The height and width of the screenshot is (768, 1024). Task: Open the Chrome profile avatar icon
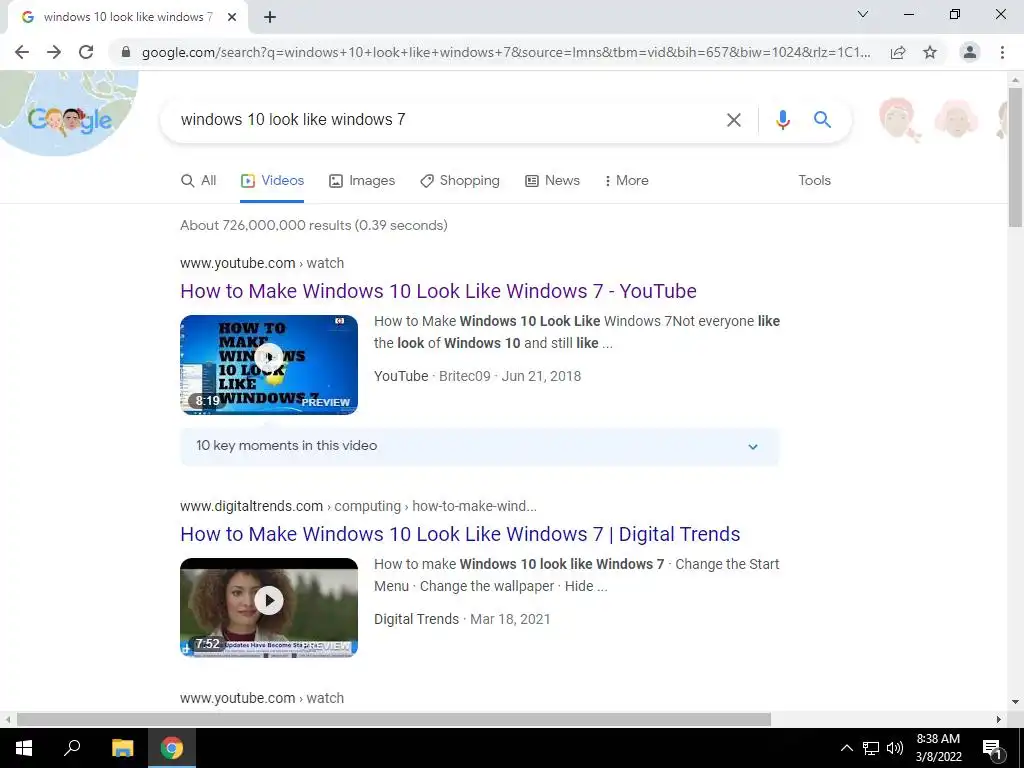click(x=970, y=52)
